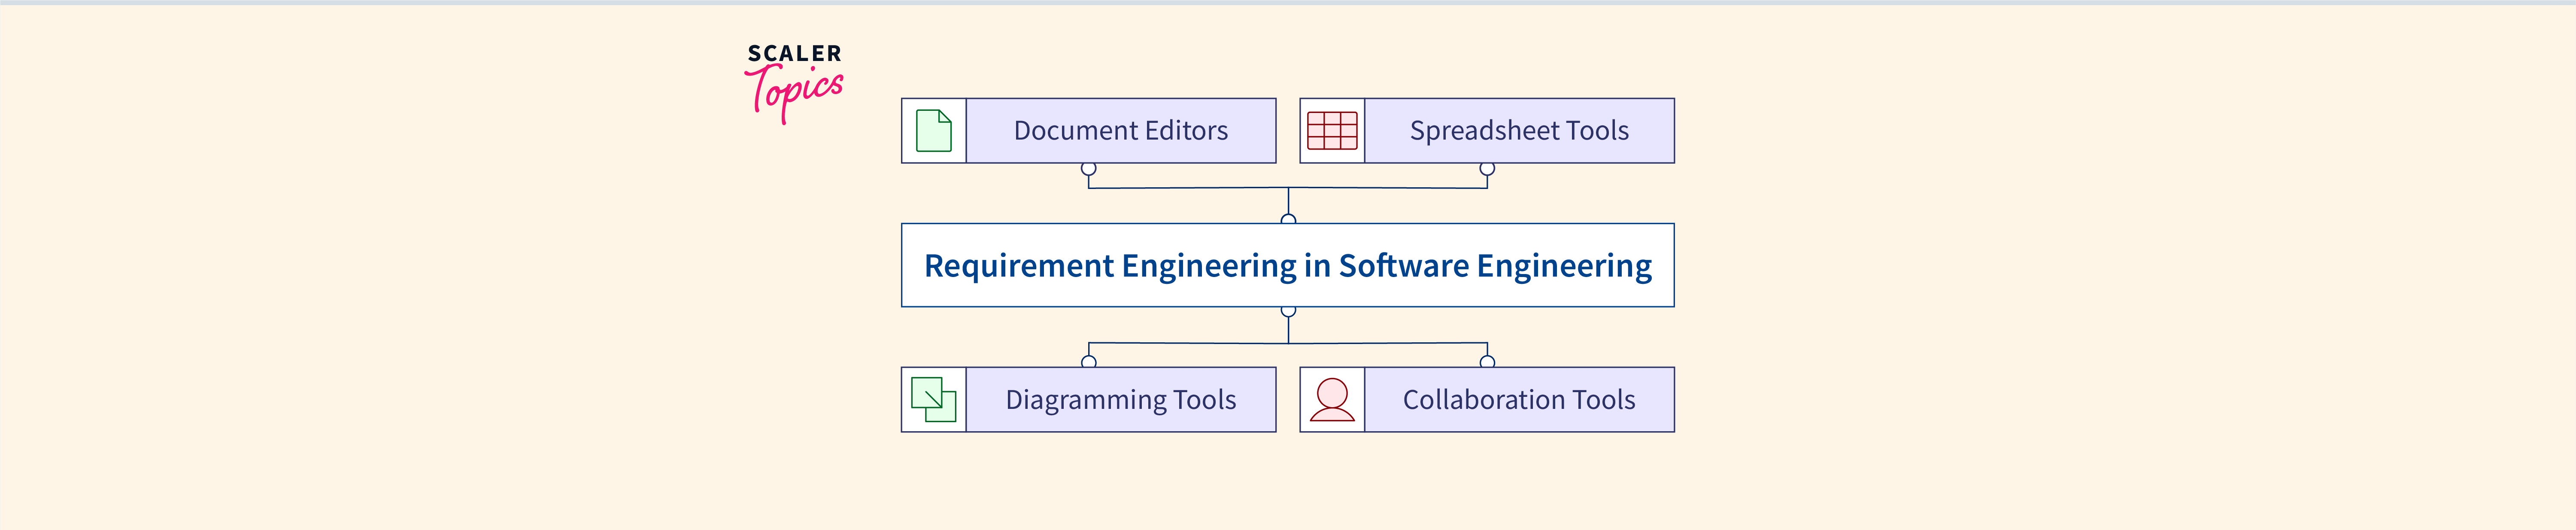Click the red person collaboration icon

1332,400
